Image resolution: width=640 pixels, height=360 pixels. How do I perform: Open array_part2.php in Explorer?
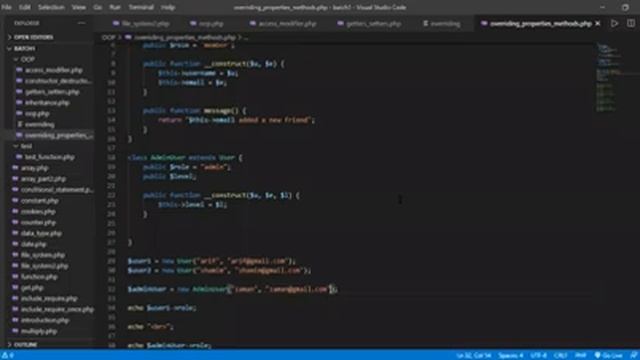[43, 179]
